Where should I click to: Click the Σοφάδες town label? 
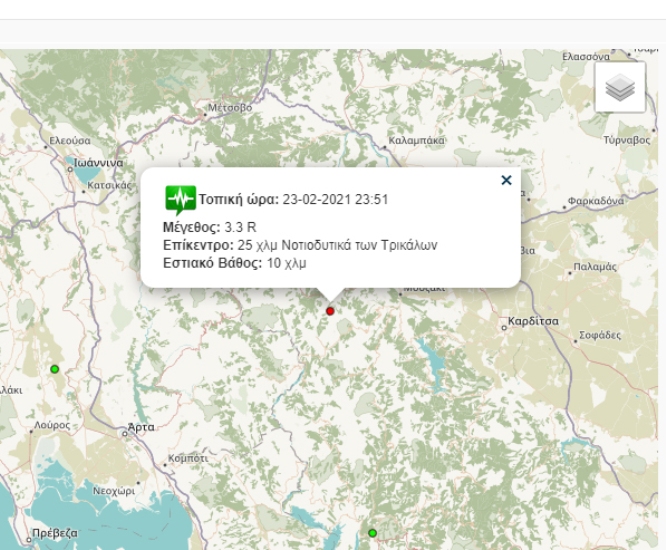[x=598, y=335]
